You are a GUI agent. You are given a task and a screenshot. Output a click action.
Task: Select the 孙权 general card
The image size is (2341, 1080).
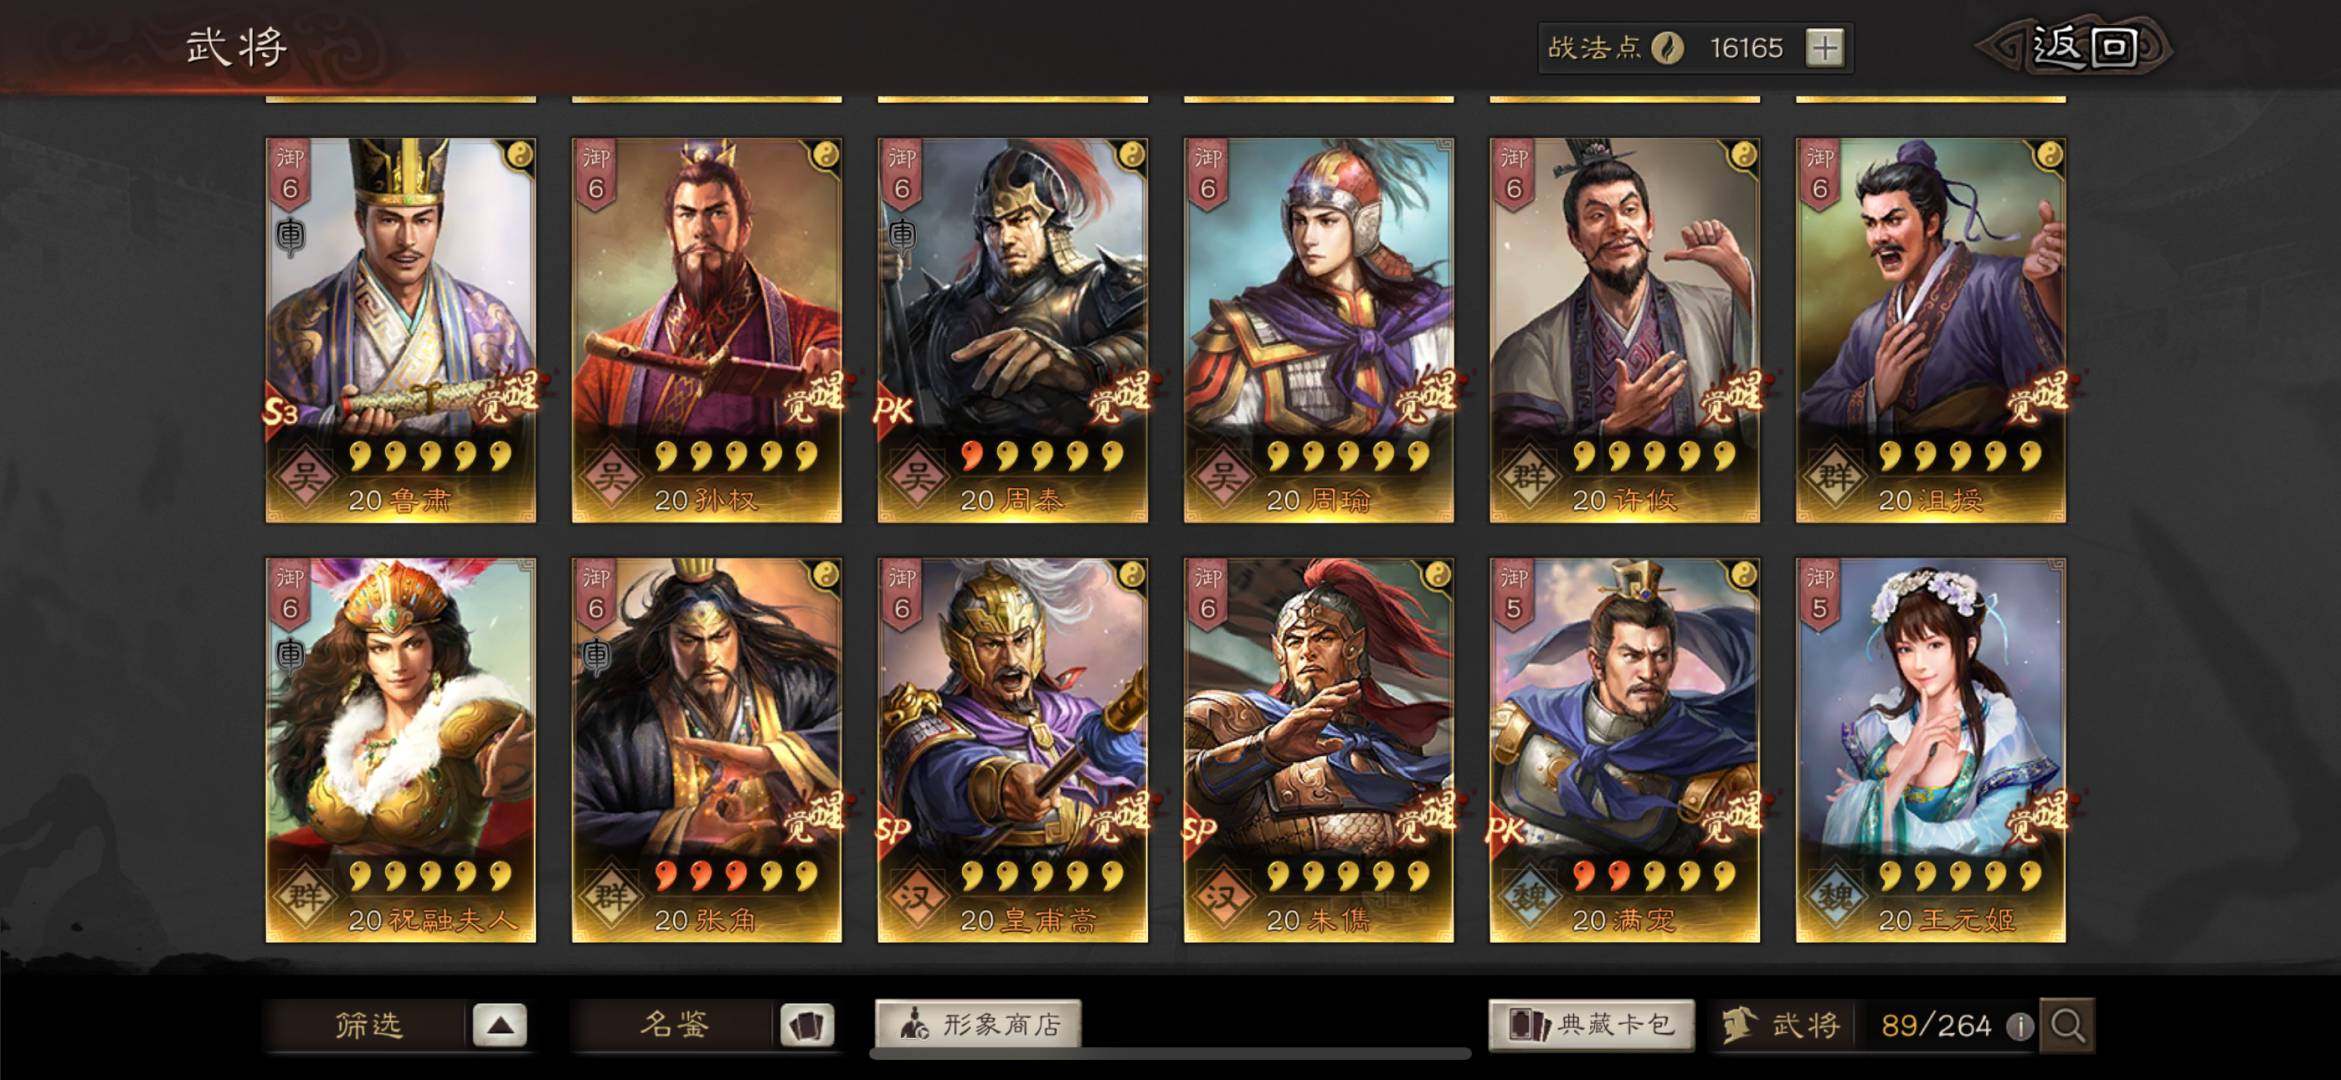[706, 330]
